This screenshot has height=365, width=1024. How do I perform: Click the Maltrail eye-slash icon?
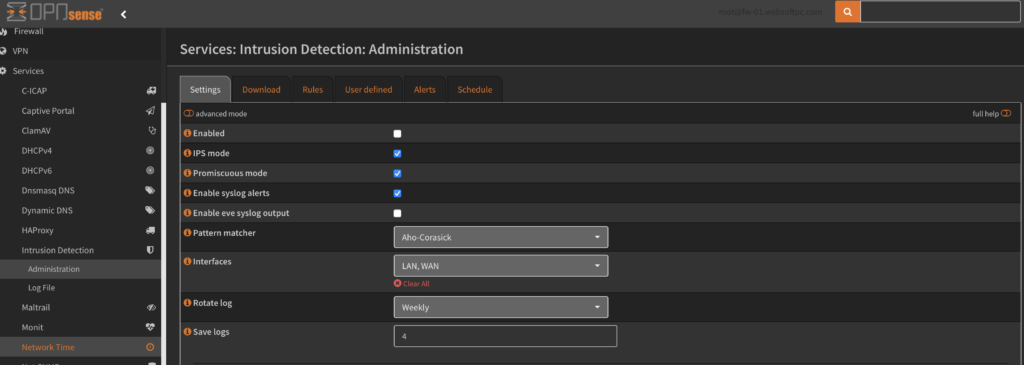tap(151, 307)
